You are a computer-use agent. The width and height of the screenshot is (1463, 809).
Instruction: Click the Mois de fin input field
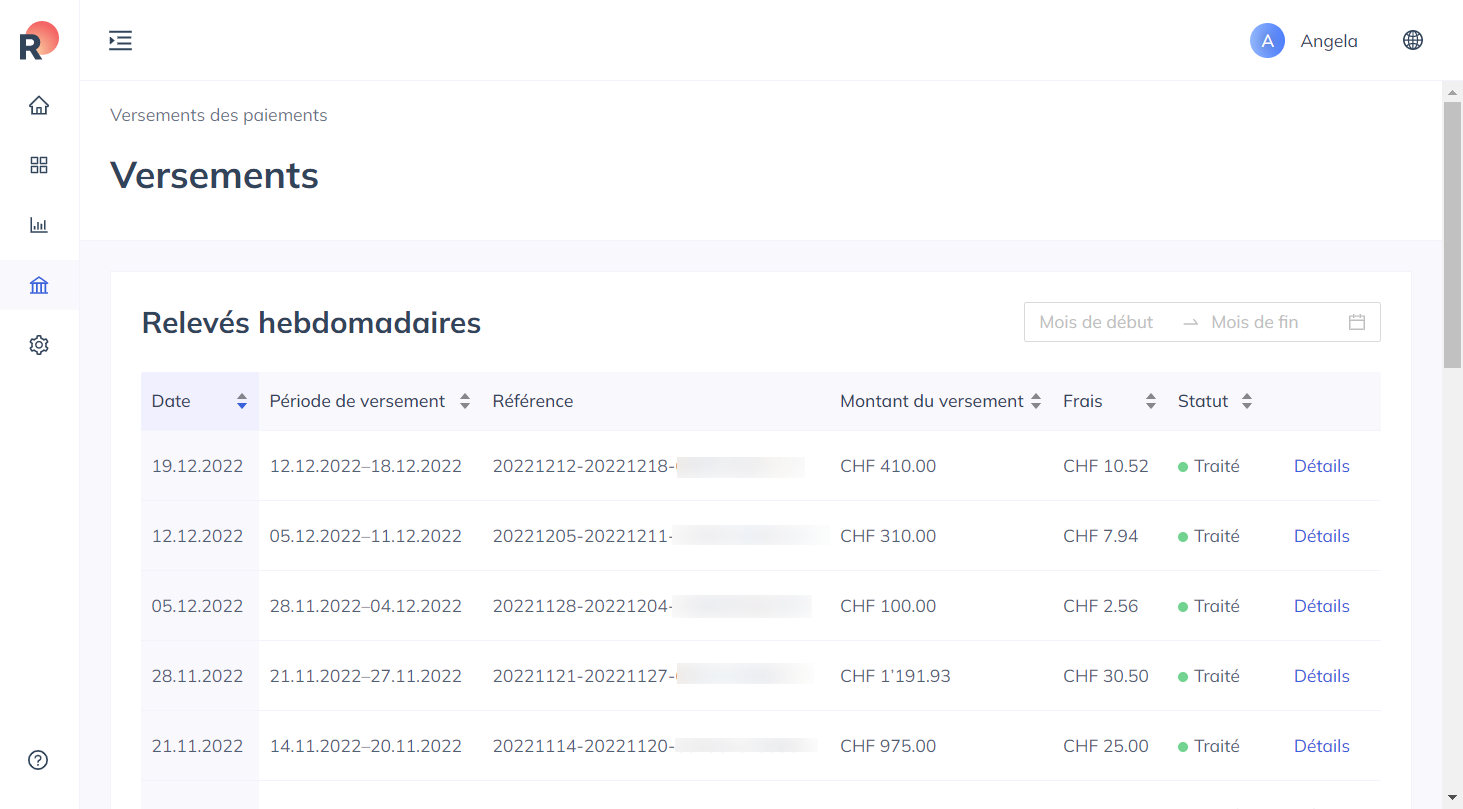(1270, 322)
